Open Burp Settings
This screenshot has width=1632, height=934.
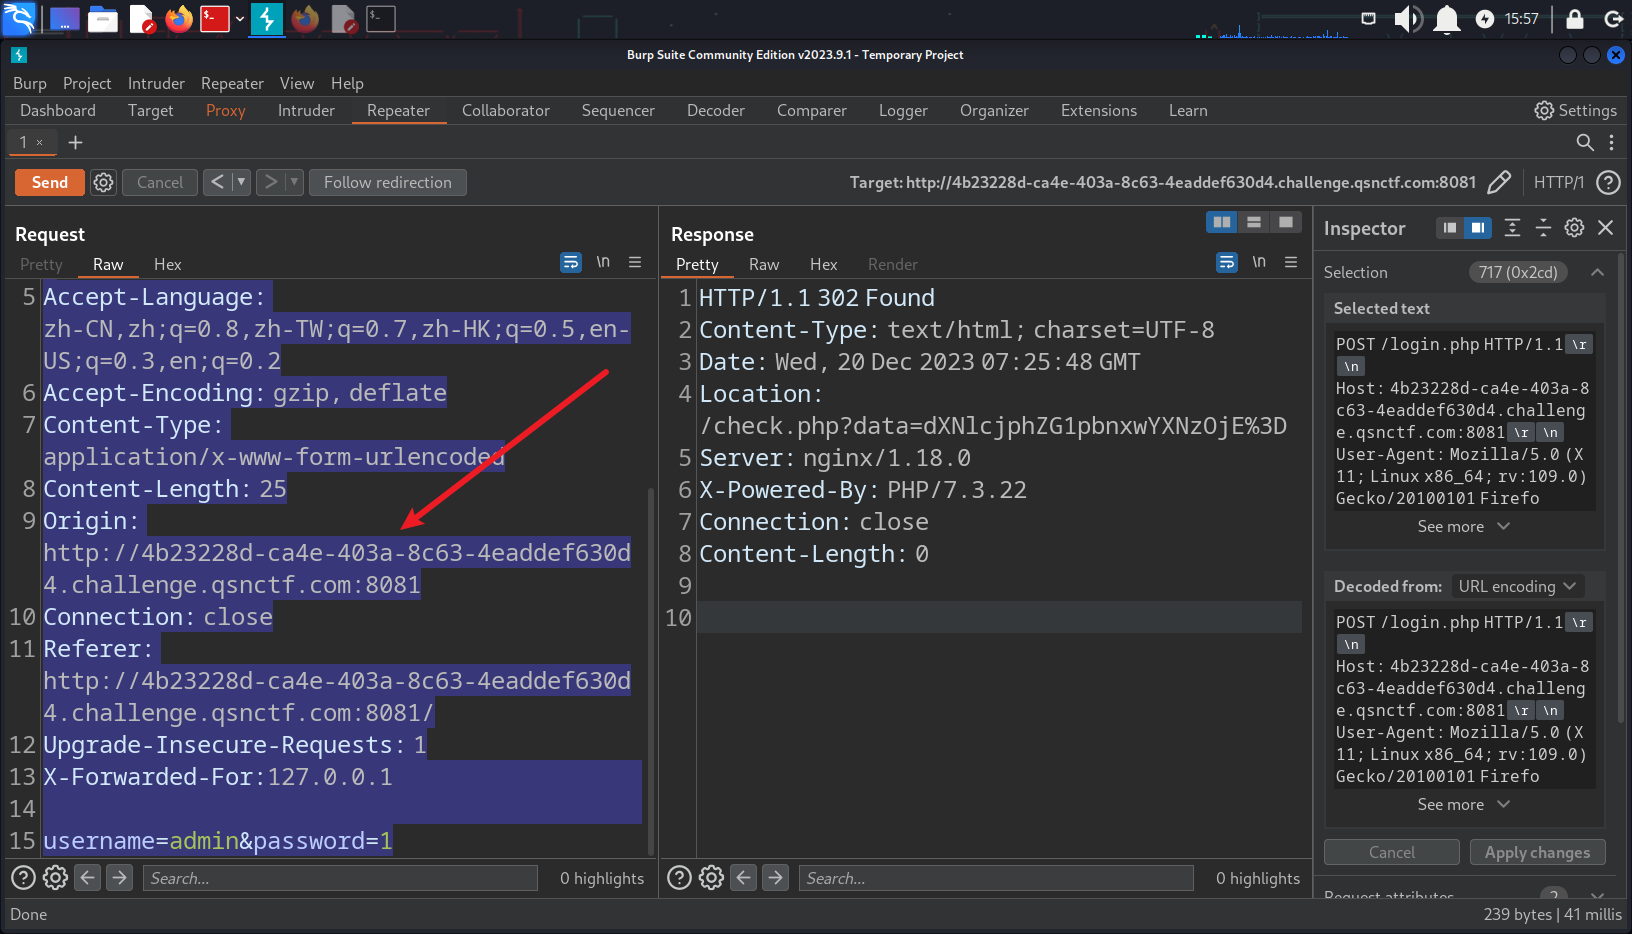tap(1575, 110)
